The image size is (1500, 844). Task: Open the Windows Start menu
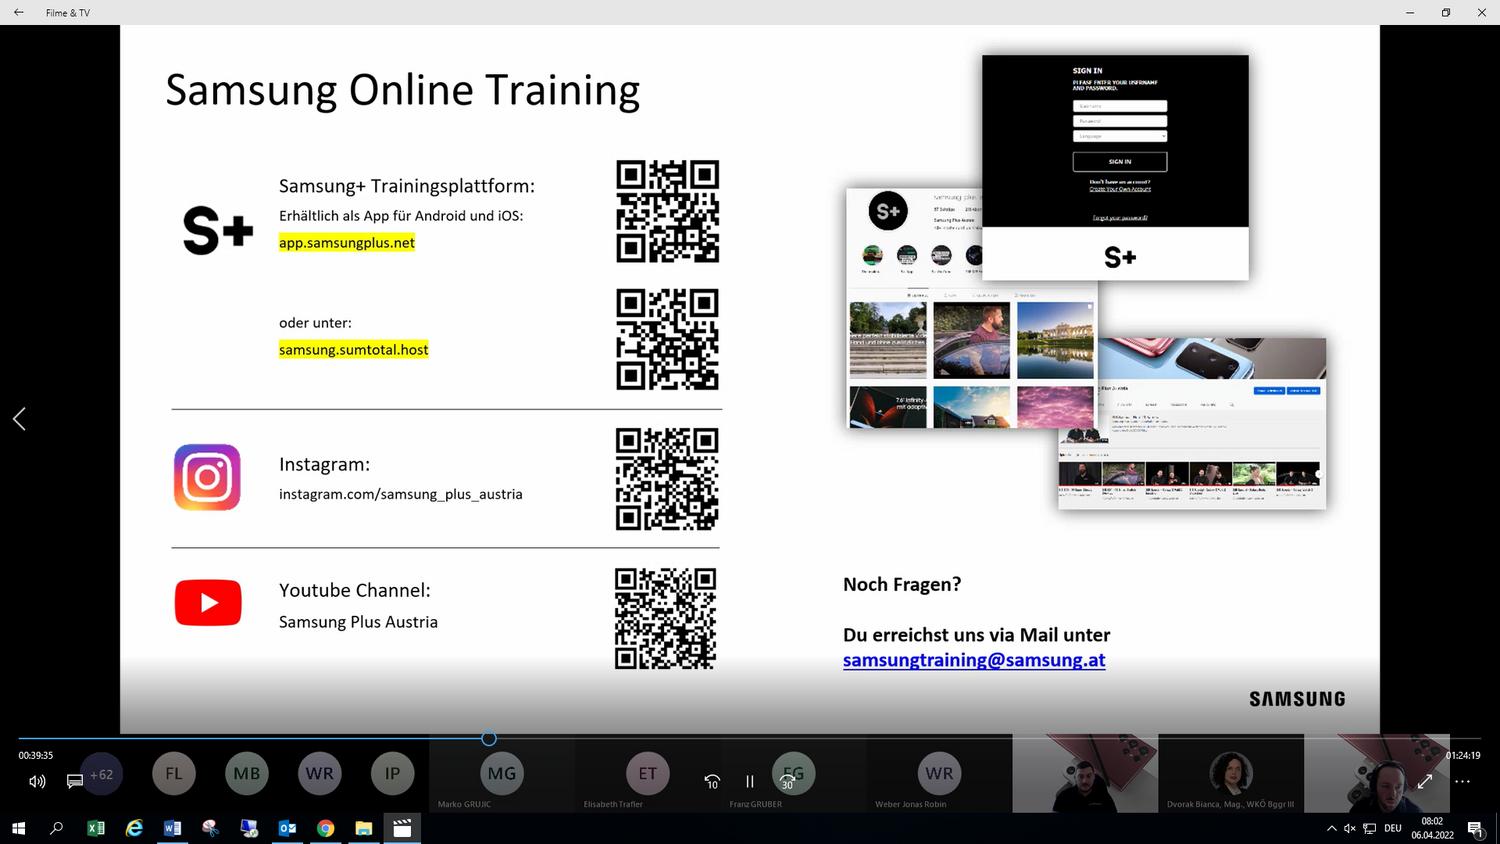(18, 828)
